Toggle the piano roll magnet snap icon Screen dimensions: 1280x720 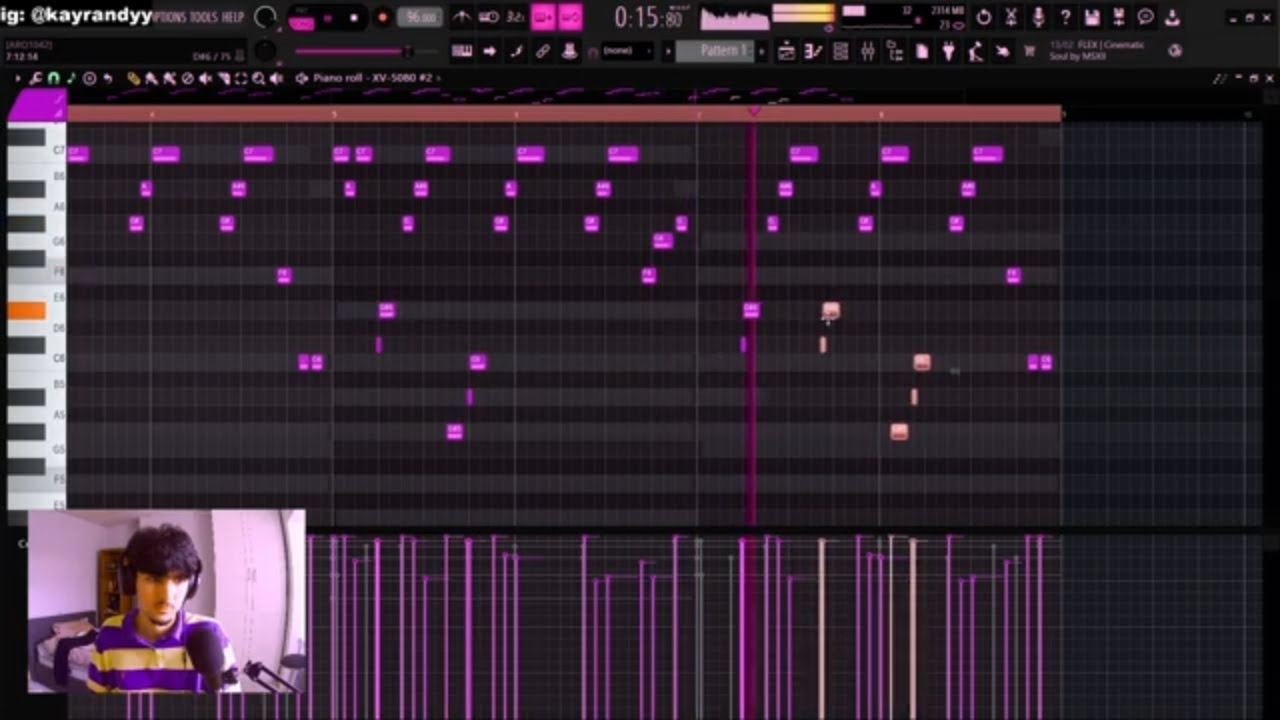click(53, 78)
